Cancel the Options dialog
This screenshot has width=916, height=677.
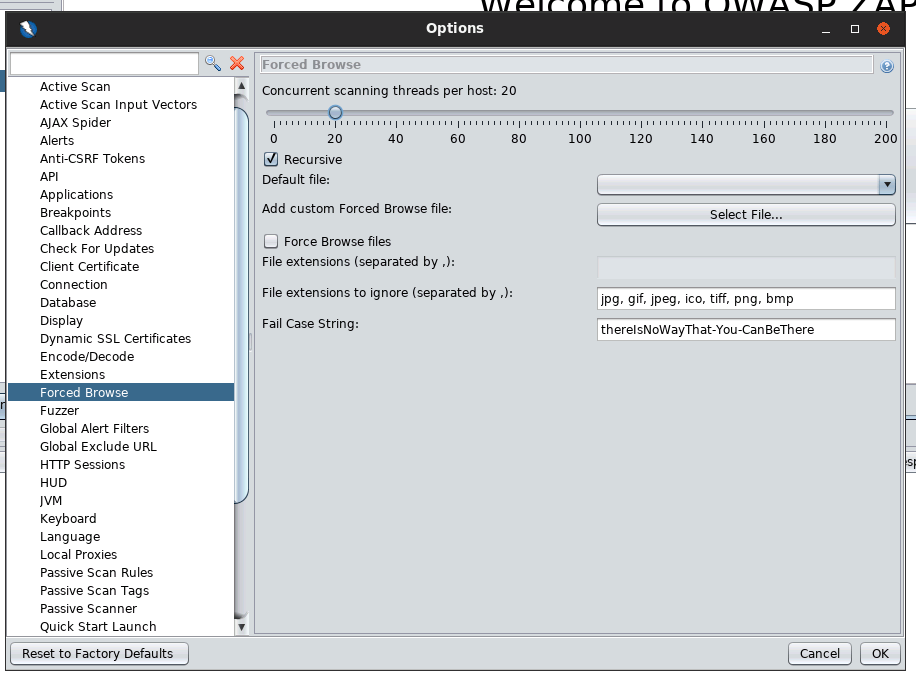click(x=820, y=654)
